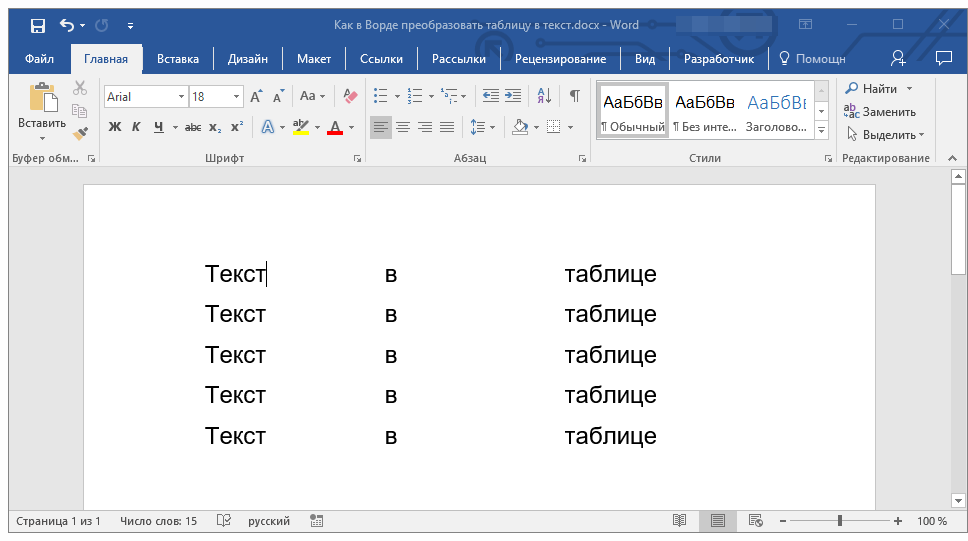The height and width of the screenshot is (541, 968).
Task: Open the Arial font name dropdown
Action: pyautogui.click(x=181, y=97)
